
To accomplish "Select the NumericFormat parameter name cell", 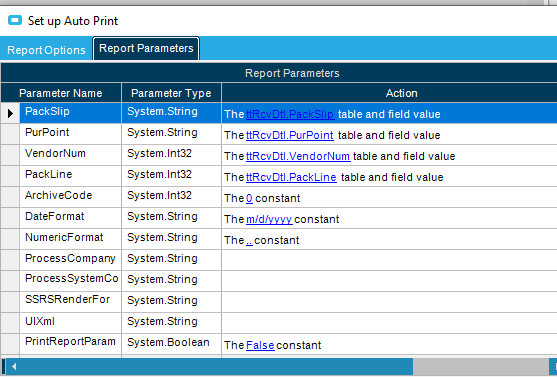I will [70, 239].
